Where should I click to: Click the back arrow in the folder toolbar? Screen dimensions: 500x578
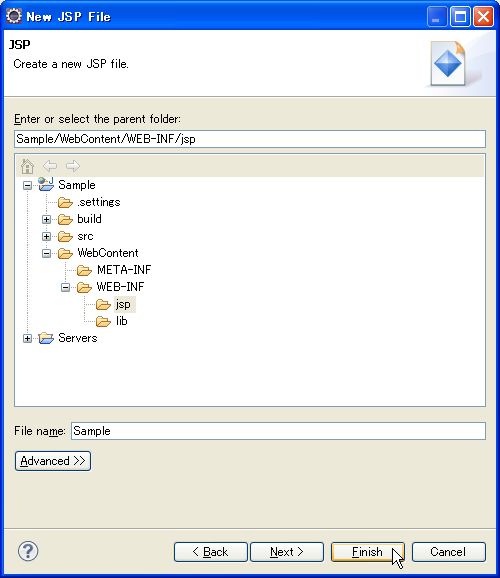(x=50, y=166)
